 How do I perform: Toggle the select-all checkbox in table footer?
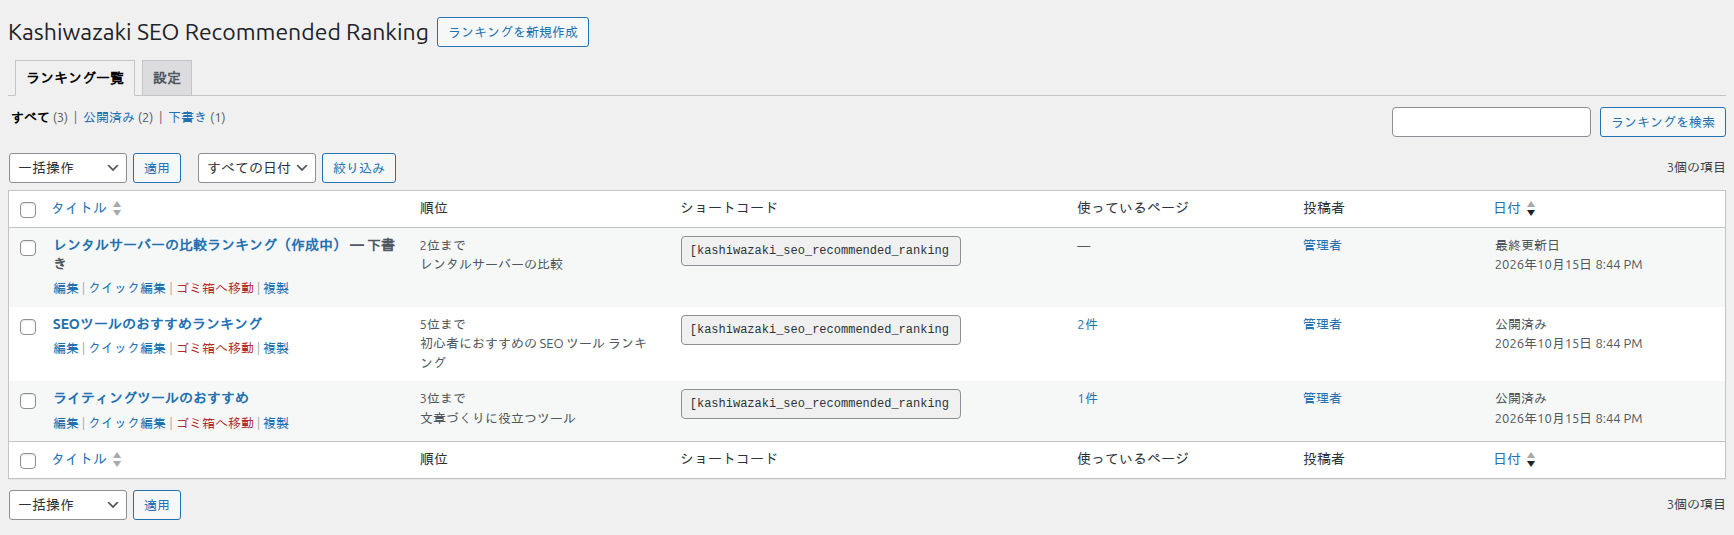click(28, 461)
